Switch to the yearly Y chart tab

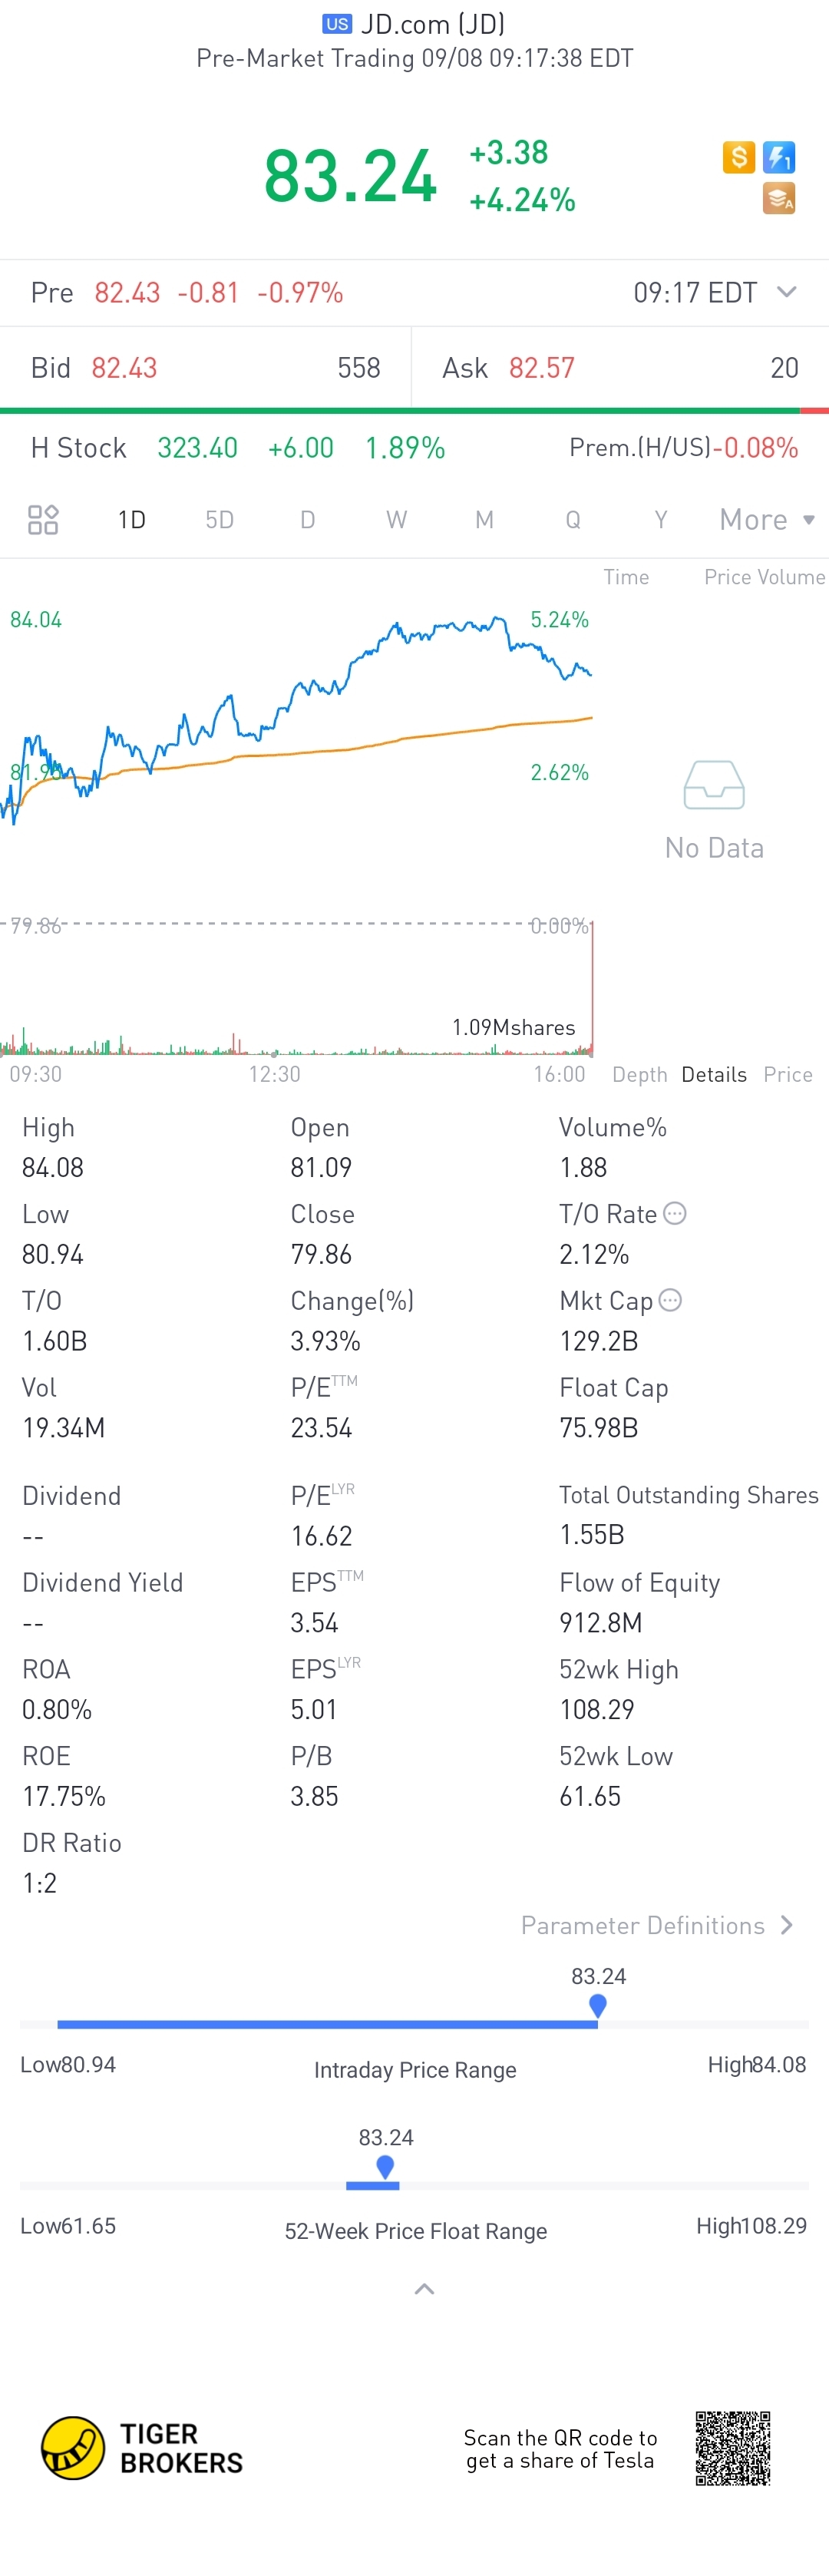[x=661, y=520]
